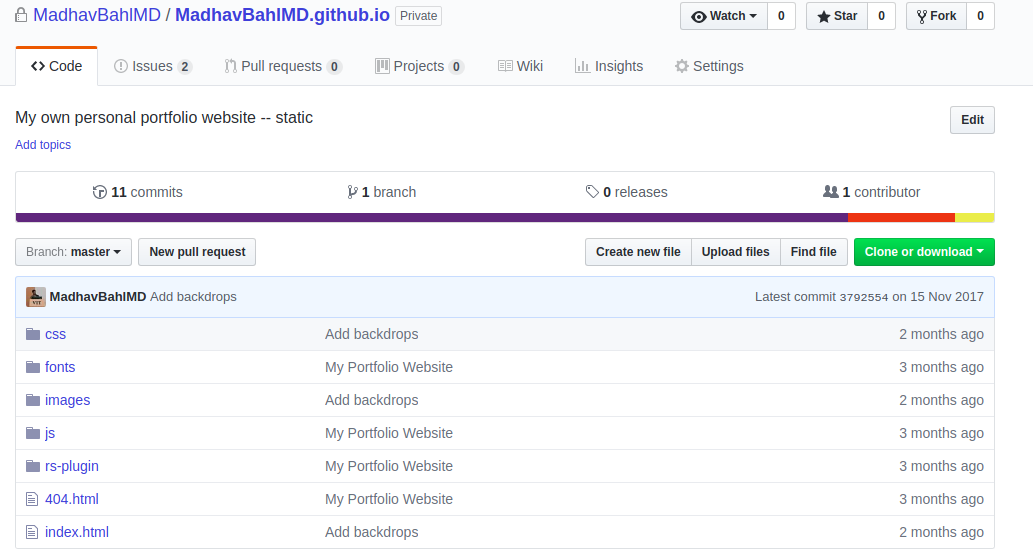Click the 404.html file icon
This screenshot has height=555, width=1033.
click(32, 499)
